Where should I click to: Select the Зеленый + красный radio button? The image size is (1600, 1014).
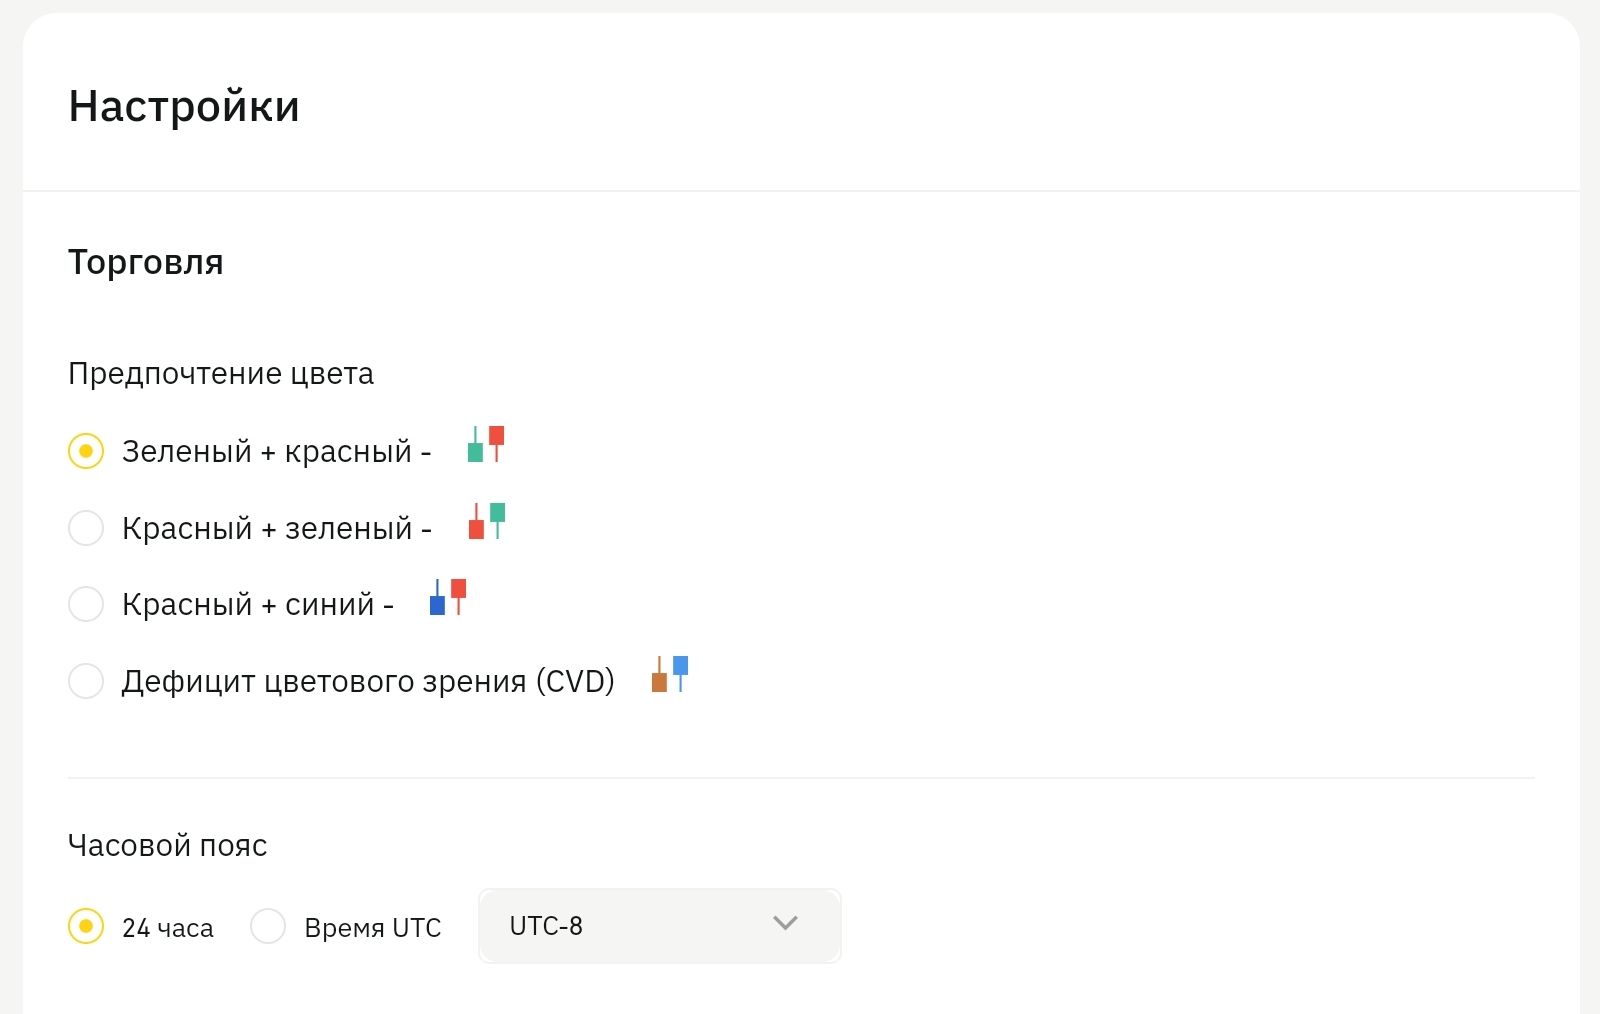coord(86,451)
